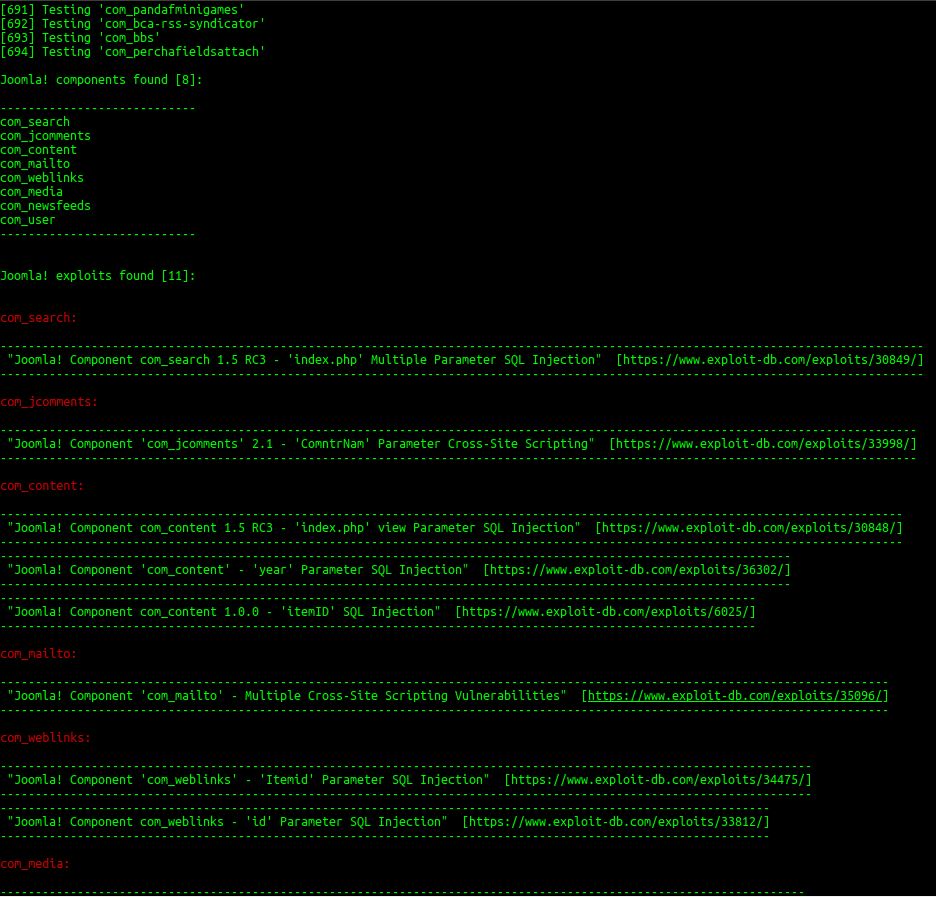
Task: Click the red 'com_weblinks:' heading
Action: [x=45, y=738]
